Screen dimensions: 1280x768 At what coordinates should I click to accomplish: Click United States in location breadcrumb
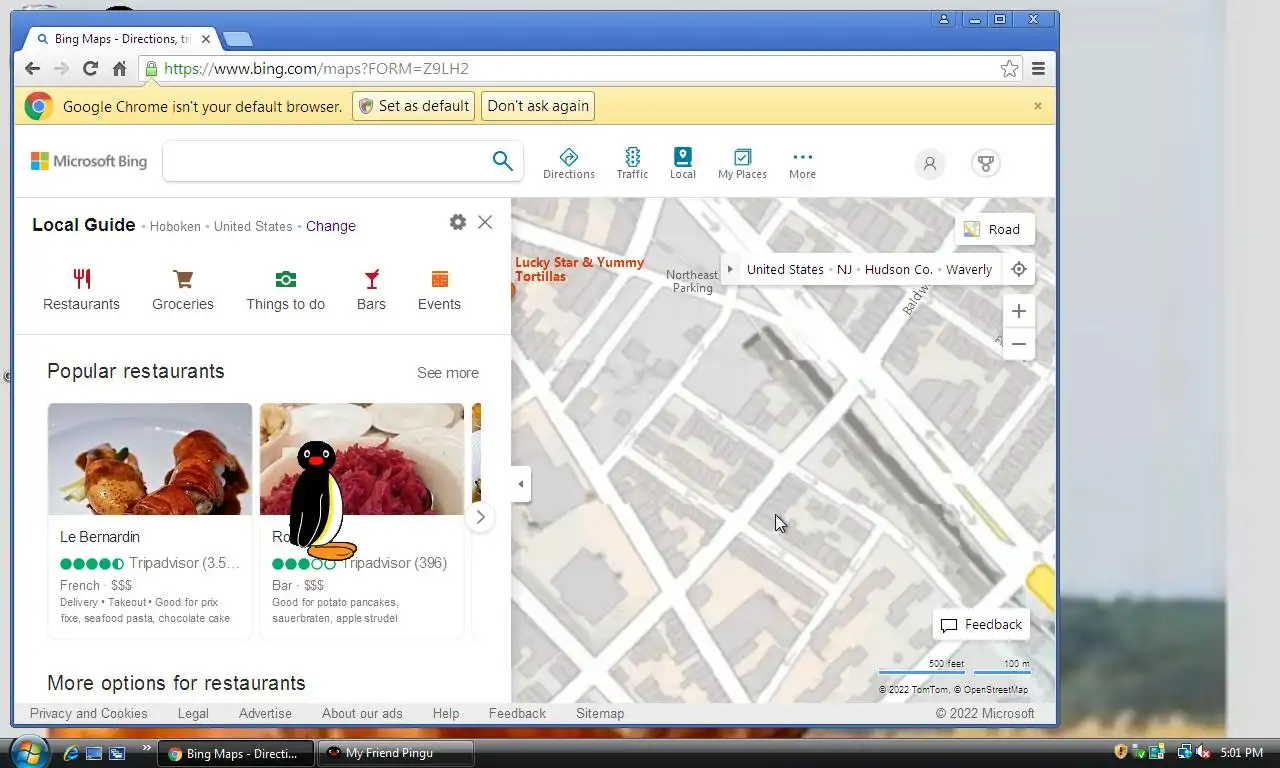coord(785,269)
